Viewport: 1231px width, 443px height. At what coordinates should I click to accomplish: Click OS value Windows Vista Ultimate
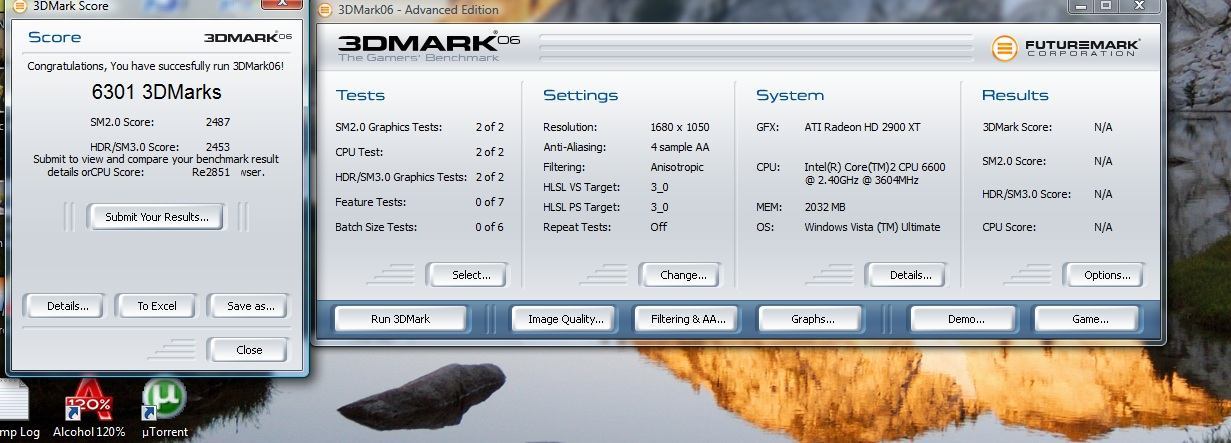(x=872, y=227)
